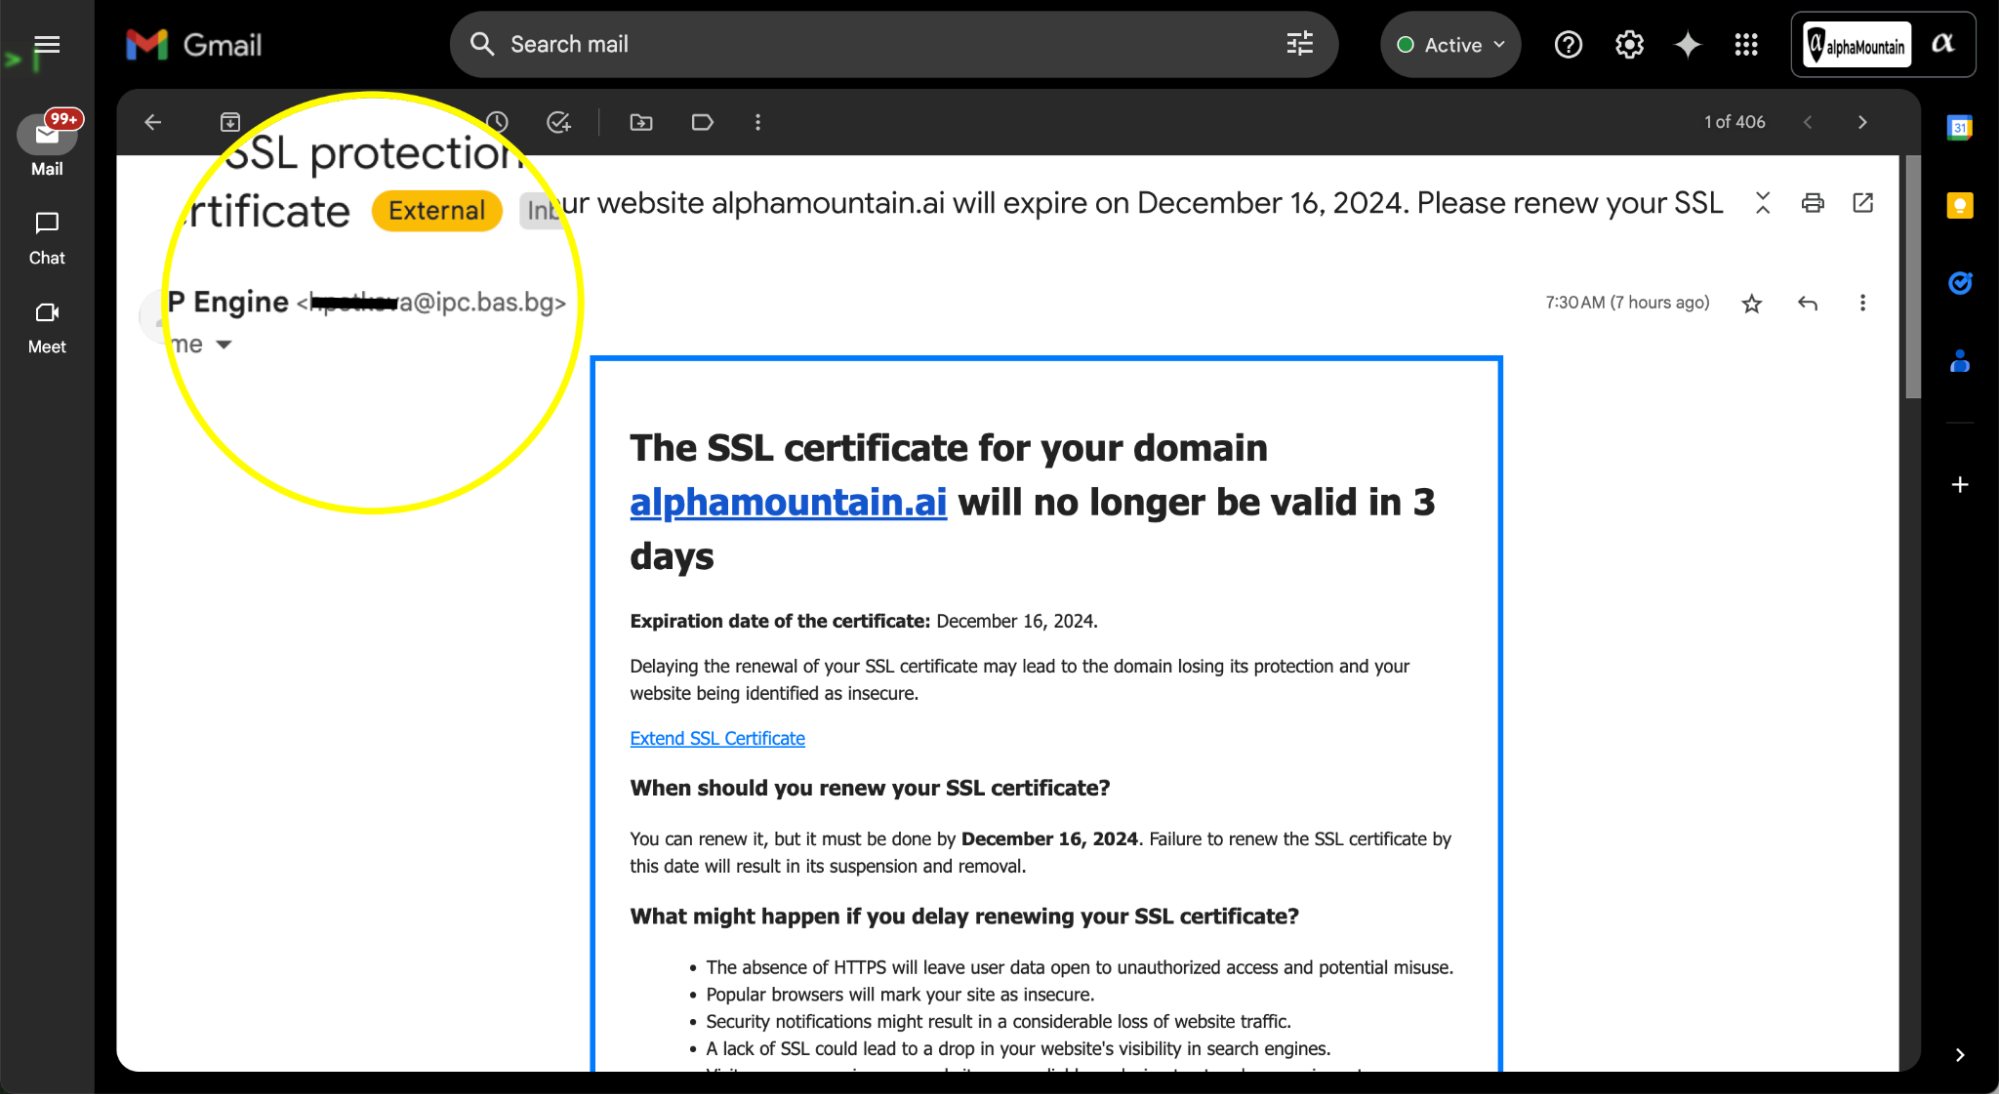Add the email to Tasks
This screenshot has height=1095, width=1999.
(x=559, y=122)
